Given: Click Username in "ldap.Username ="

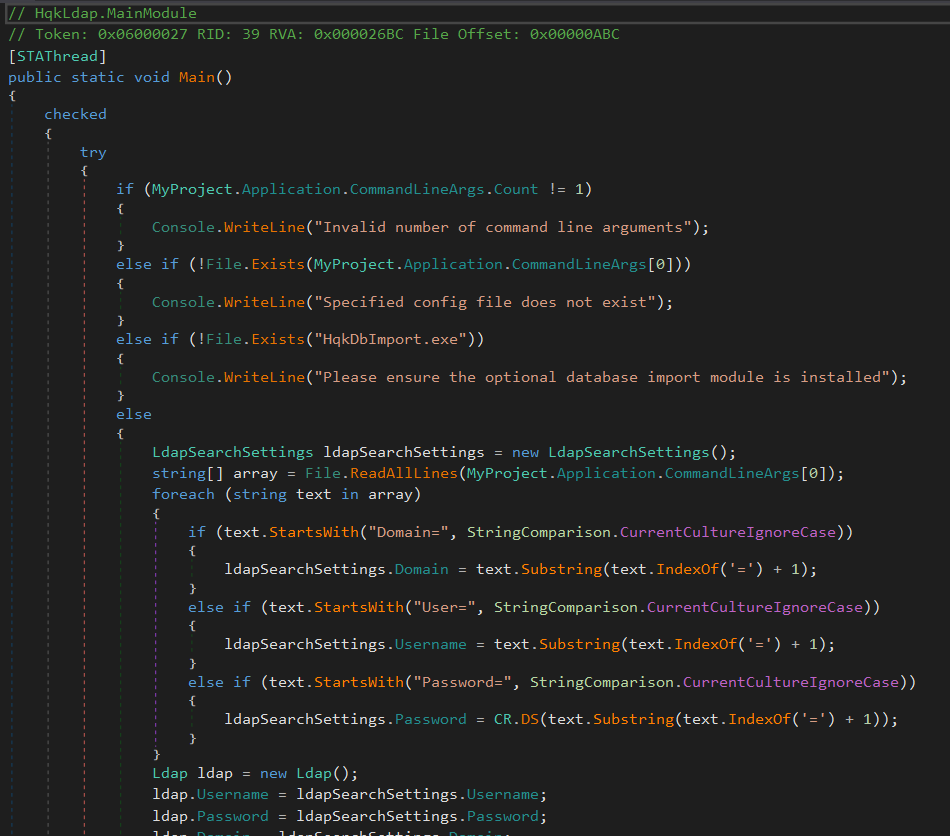Looking at the screenshot, I should tap(233, 795).
